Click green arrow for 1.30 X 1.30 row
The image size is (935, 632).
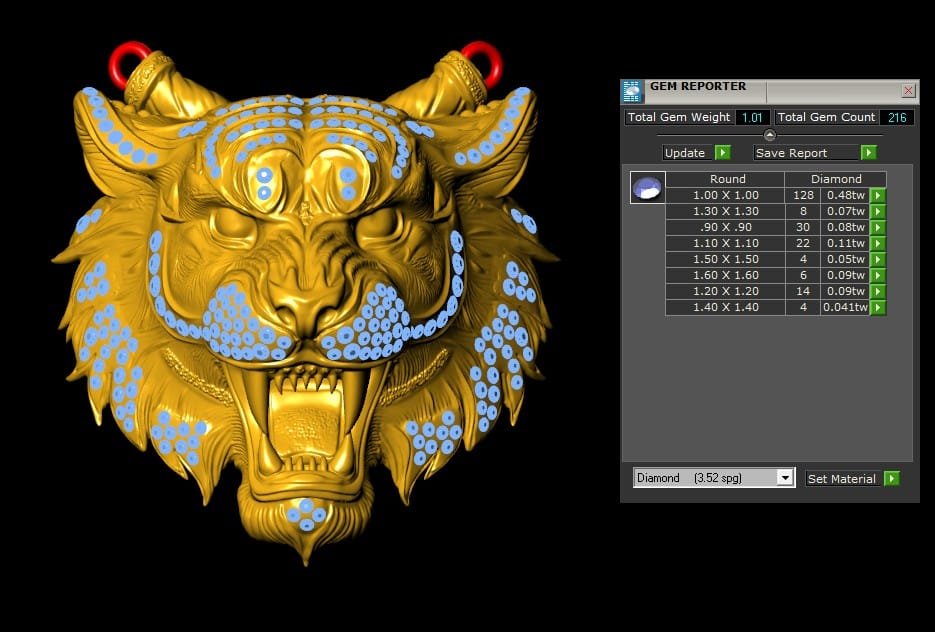click(x=878, y=212)
